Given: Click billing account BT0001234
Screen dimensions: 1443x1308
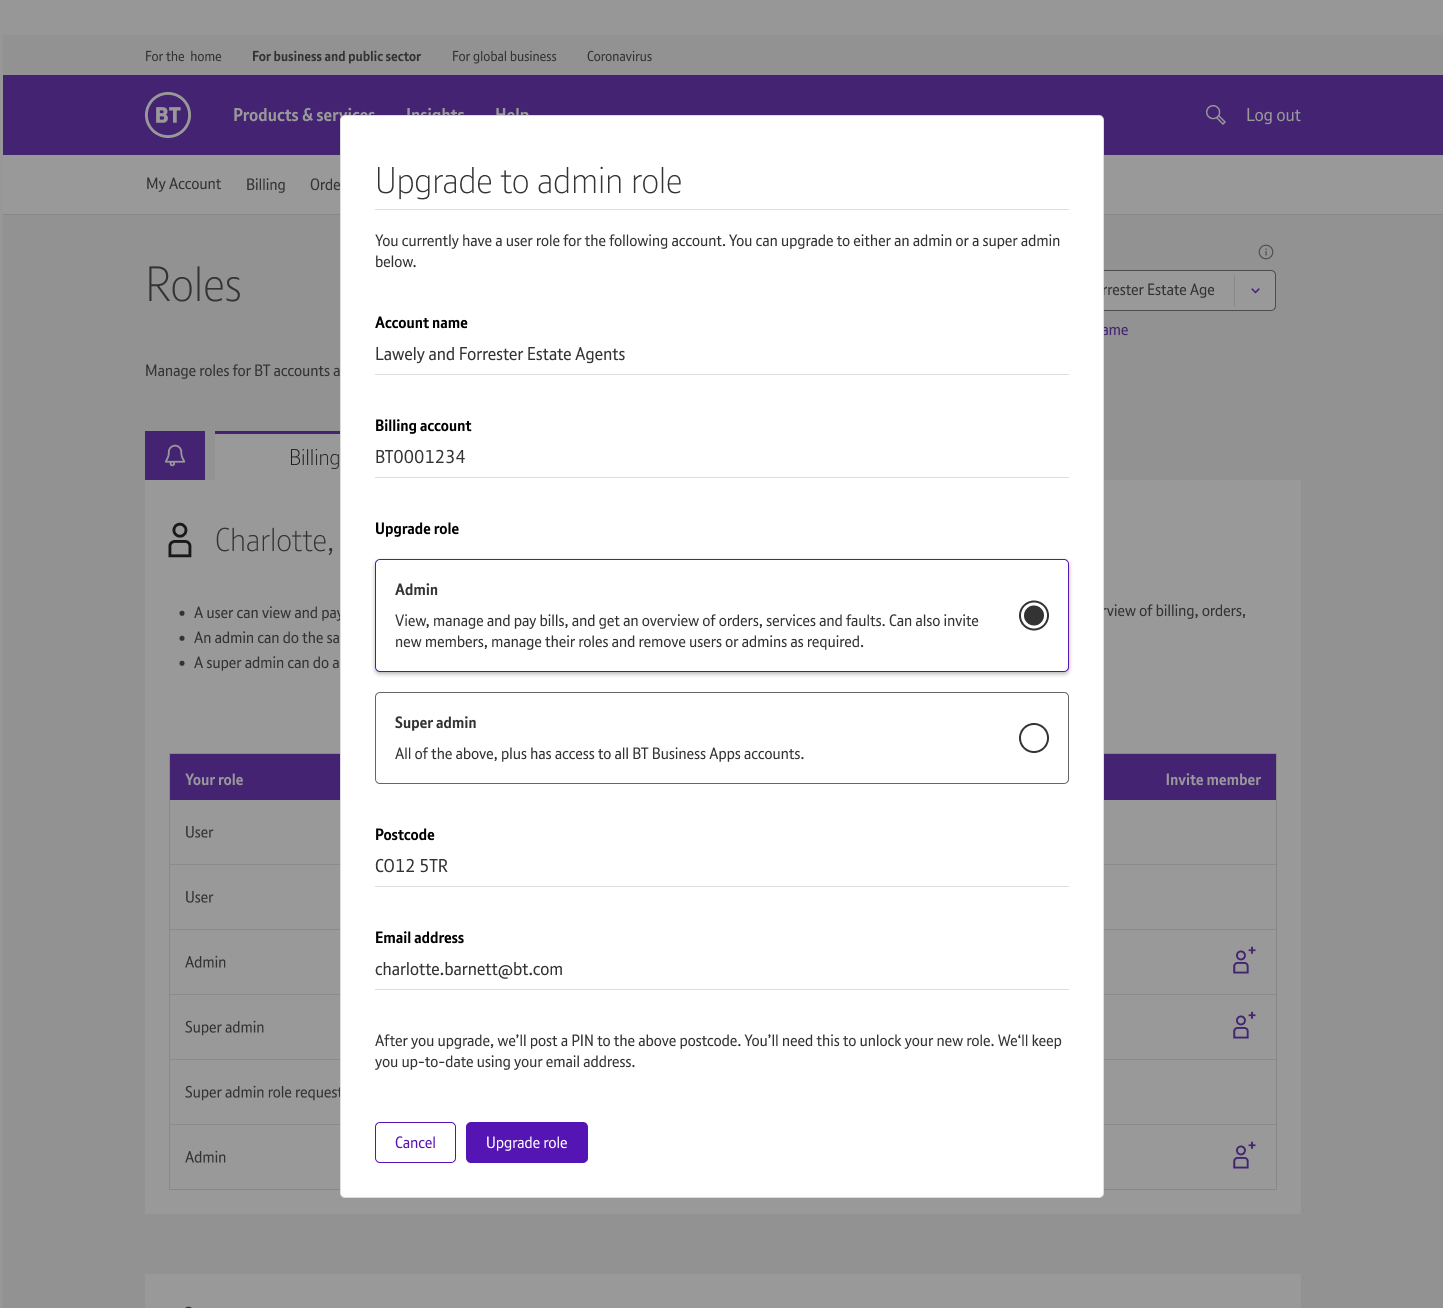Looking at the screenshot, I should click(420, 457).
